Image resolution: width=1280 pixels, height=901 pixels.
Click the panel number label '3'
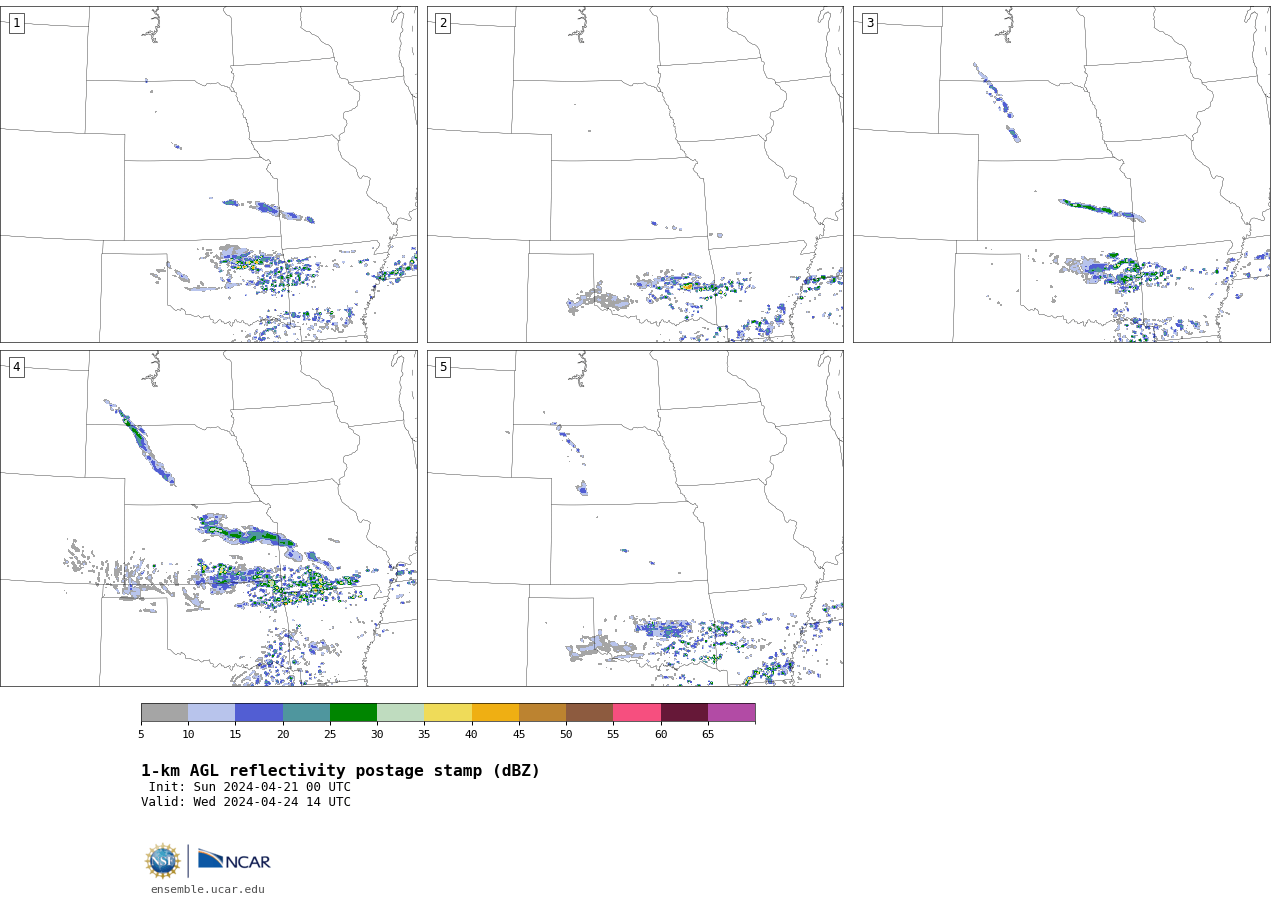pyautogui.click(x=869, y=23)
